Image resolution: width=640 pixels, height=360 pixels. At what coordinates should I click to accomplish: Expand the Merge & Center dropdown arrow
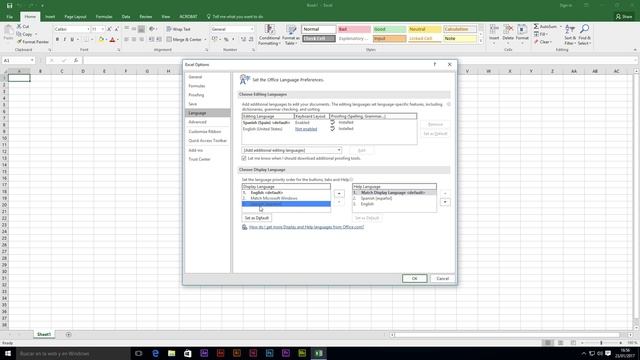[205, 40]
